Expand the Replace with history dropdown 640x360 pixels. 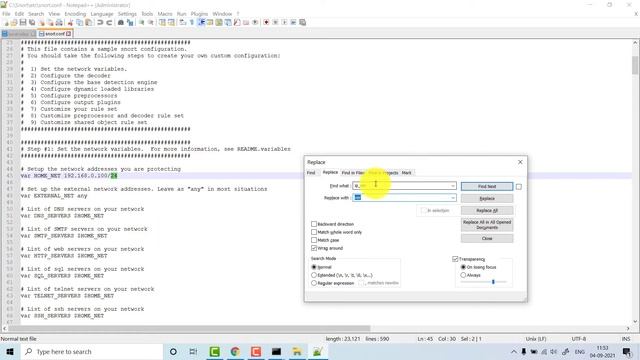tap(453, 198)
